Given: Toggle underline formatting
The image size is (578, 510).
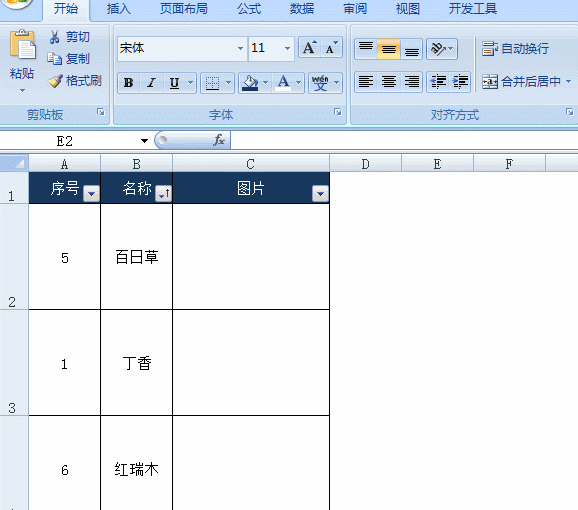Looking at the screenshot, I should coord(174,83).
